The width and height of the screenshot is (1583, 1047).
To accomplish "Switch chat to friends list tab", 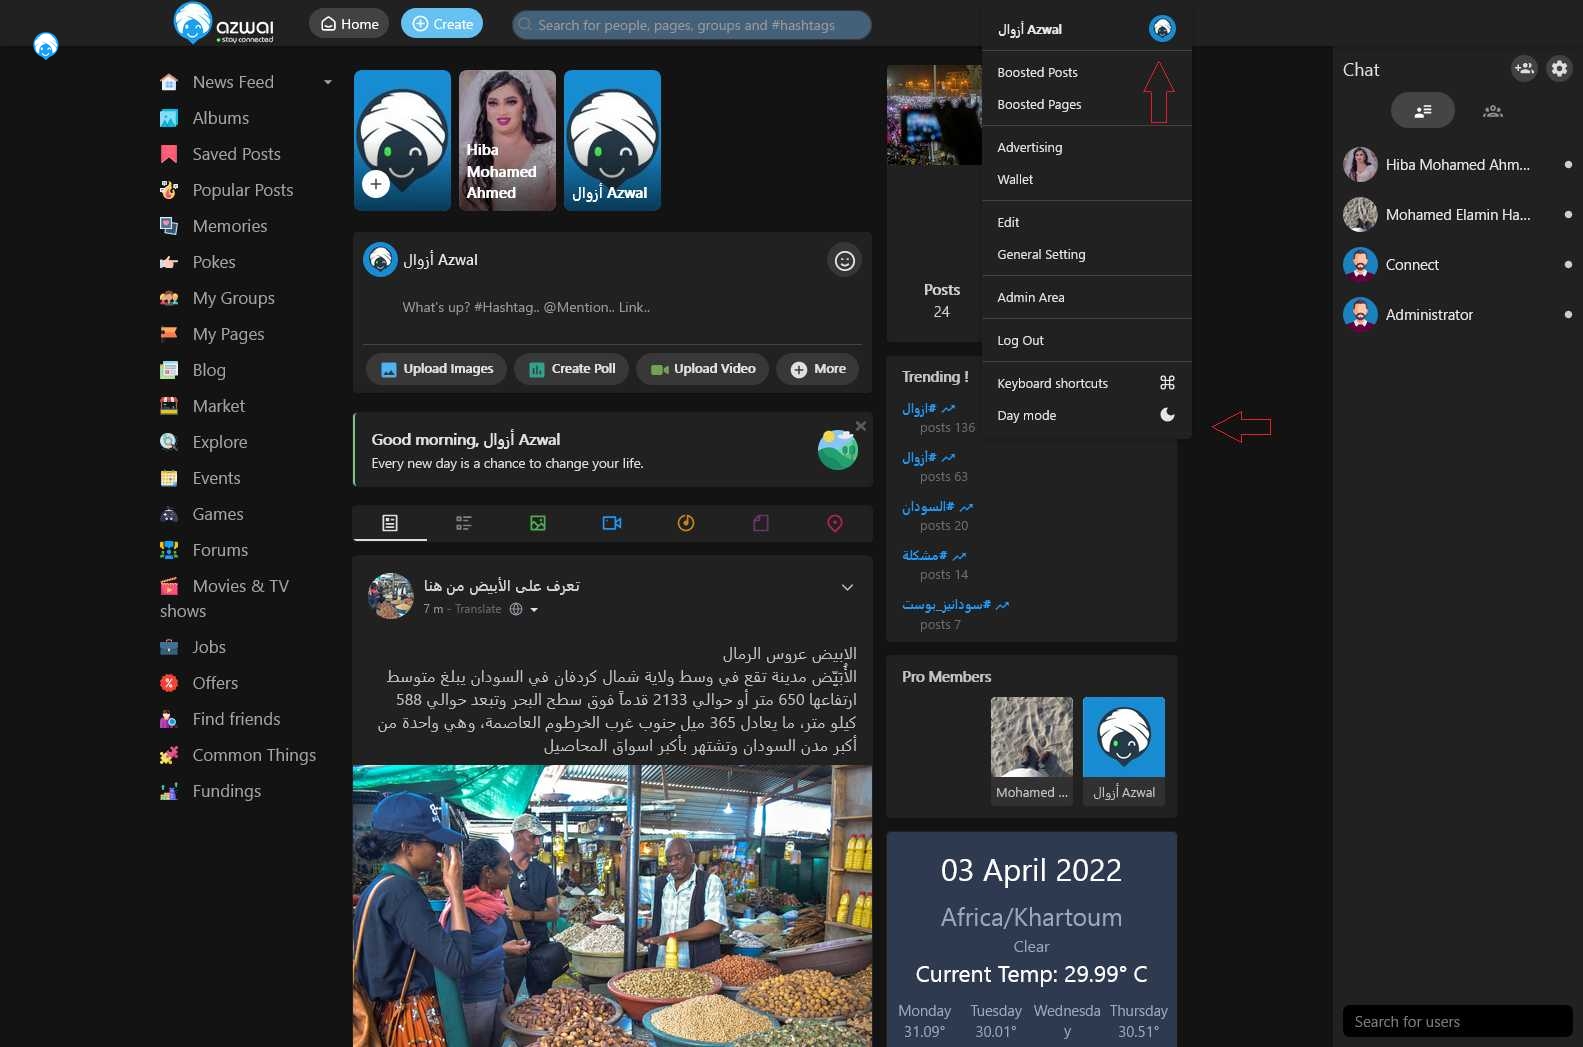I will [1422, 111].
